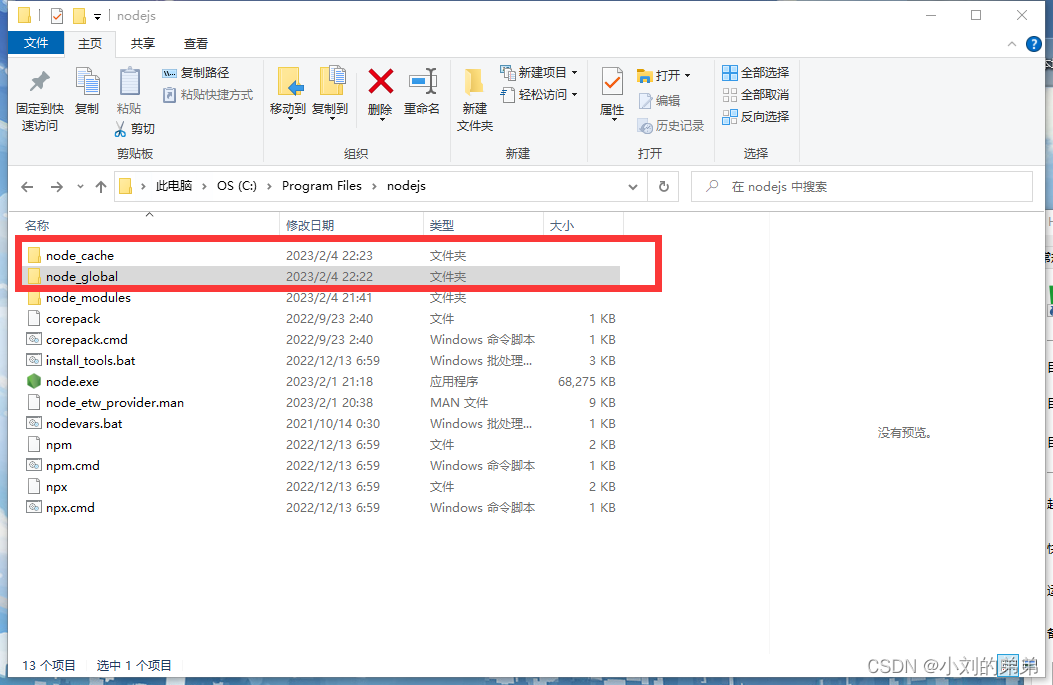Image resolution: width=1053 pixels, height=685 pixels.
Task: Select the node_global folder
Action: pyautogui.click(x=321, y=276)
